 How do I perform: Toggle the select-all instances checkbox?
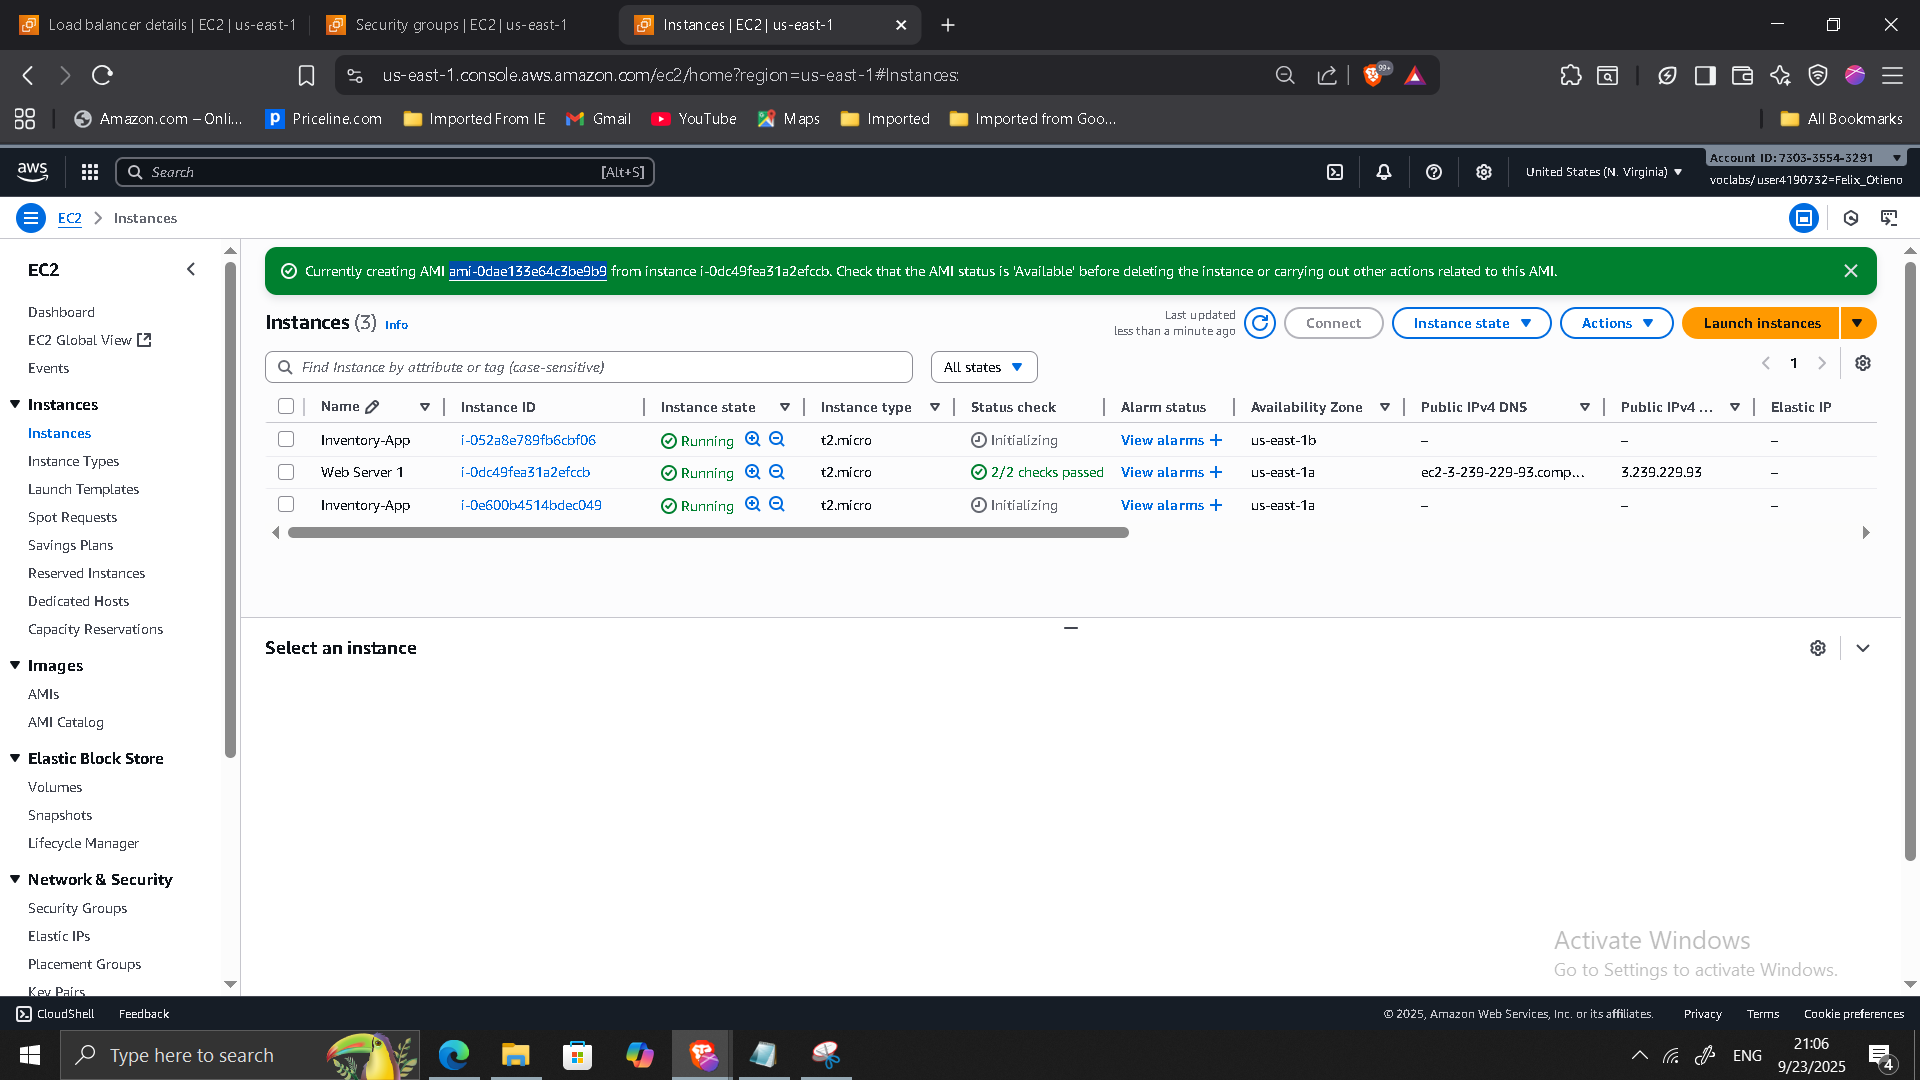click(286, 407)
